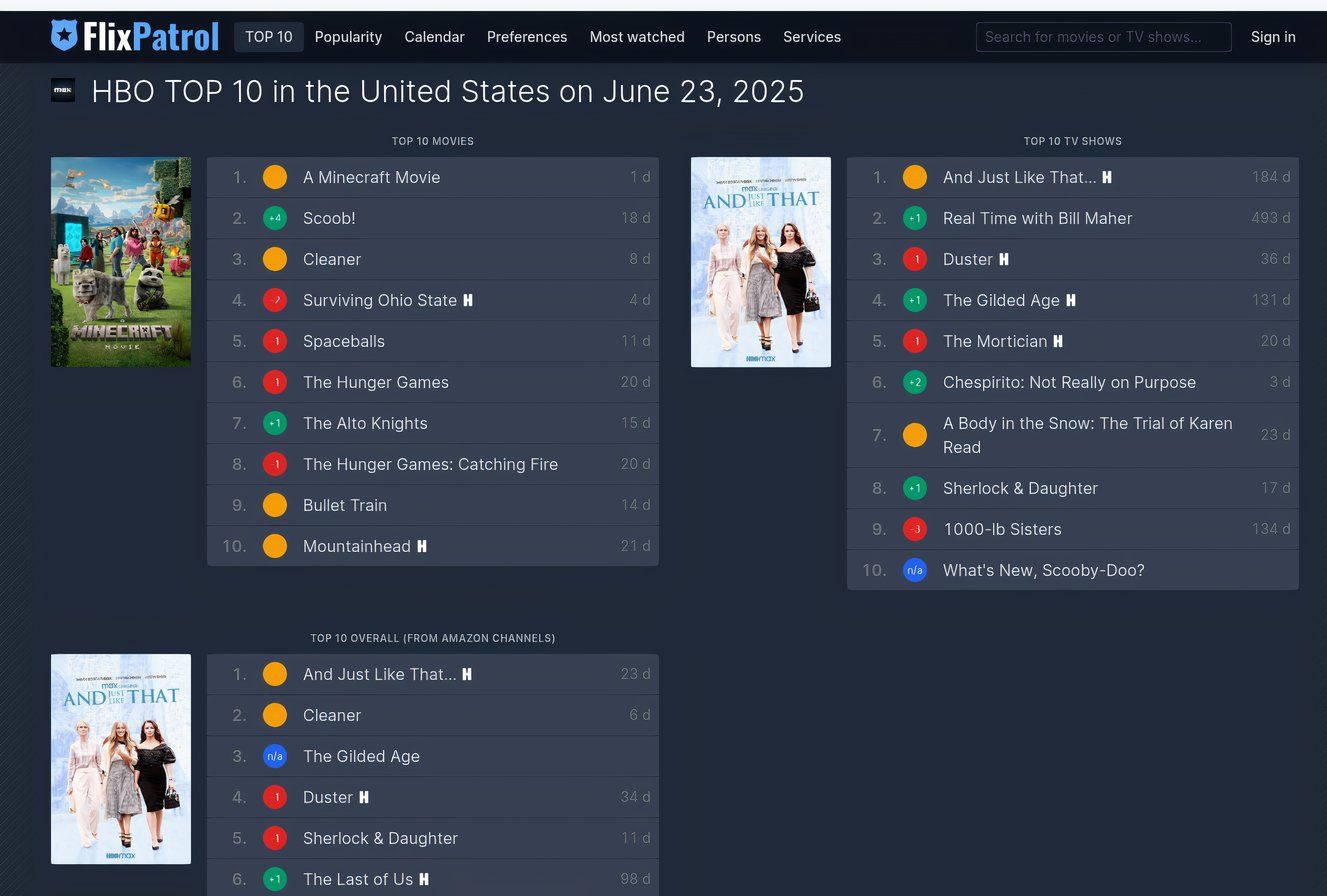Image resolution: width=1327 pixels, height=896 pixels.
Task: Open Cleaner in the Top 10 Movies list
Action: [332, 259]
